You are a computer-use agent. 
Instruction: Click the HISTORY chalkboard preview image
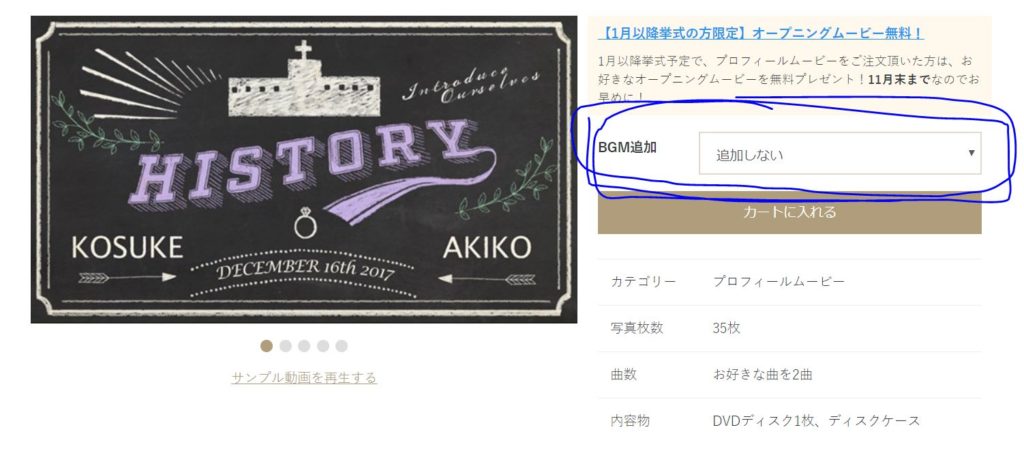coord(304,169)
